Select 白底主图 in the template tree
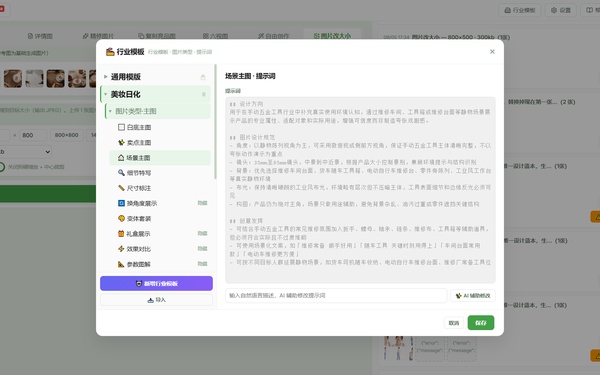This screenshot has height=375, width=600. coord(160,127)
